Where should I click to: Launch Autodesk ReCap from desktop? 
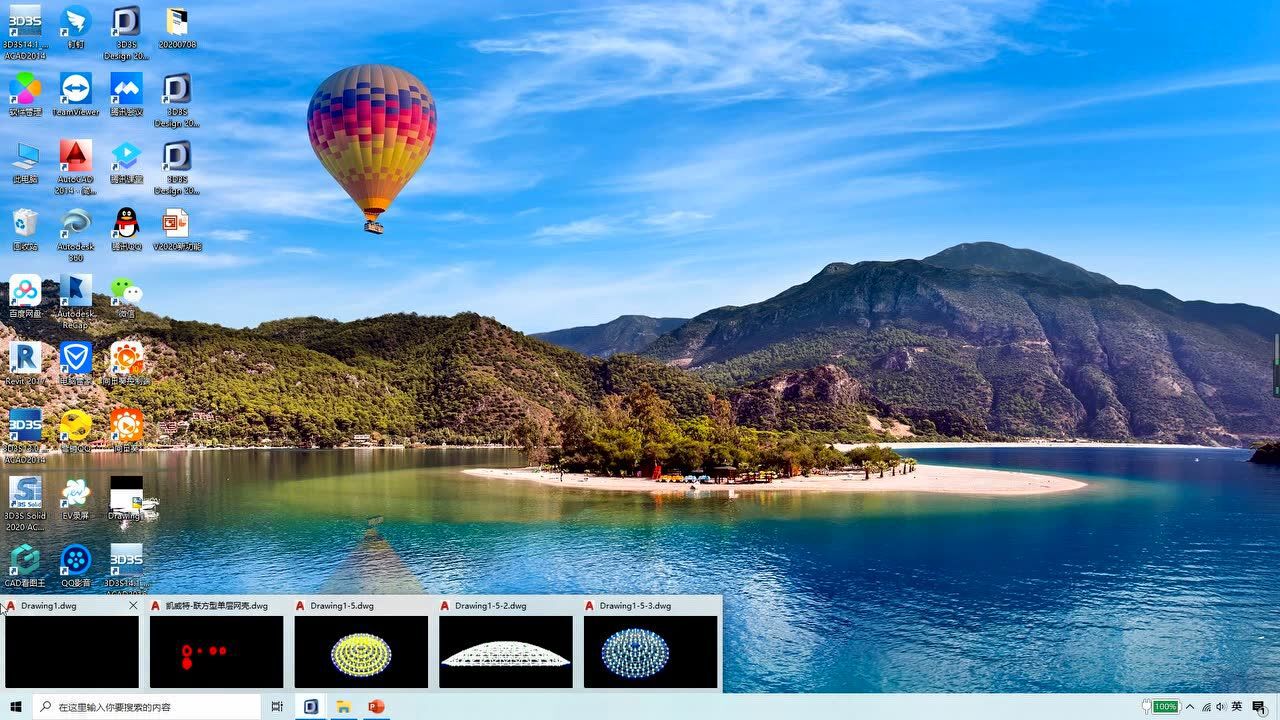(x=75, y=291)
